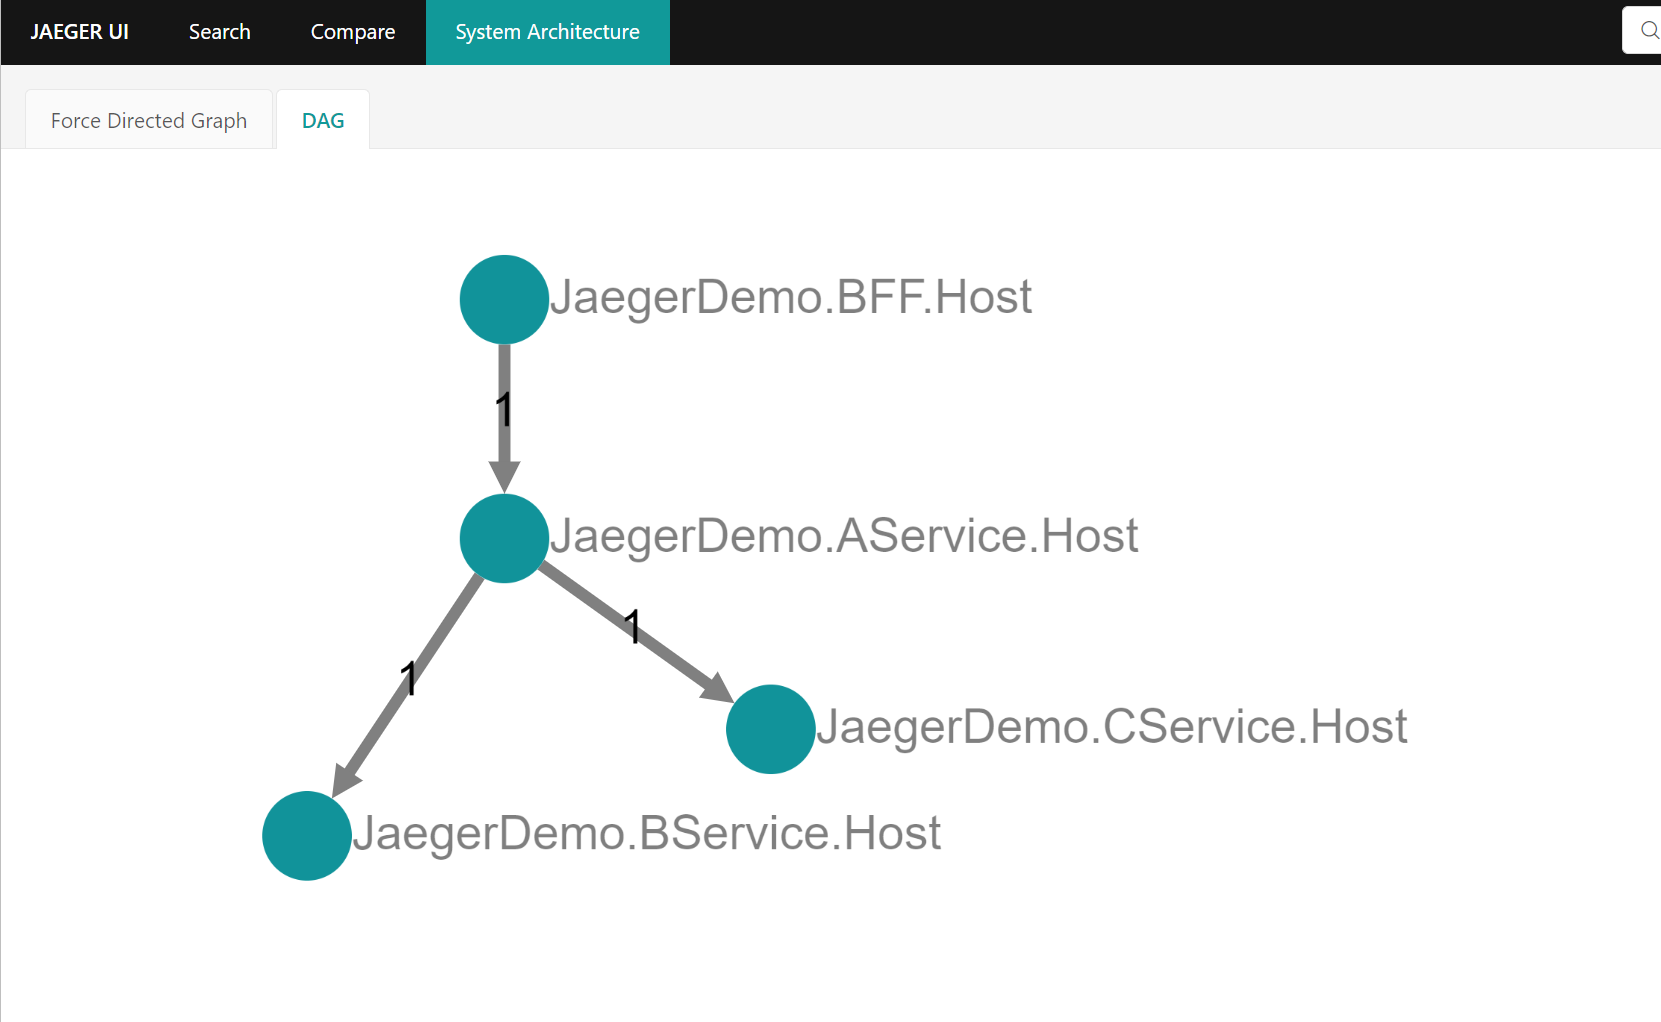Select the JaegerDemo.CService.Host node circle

770,729
